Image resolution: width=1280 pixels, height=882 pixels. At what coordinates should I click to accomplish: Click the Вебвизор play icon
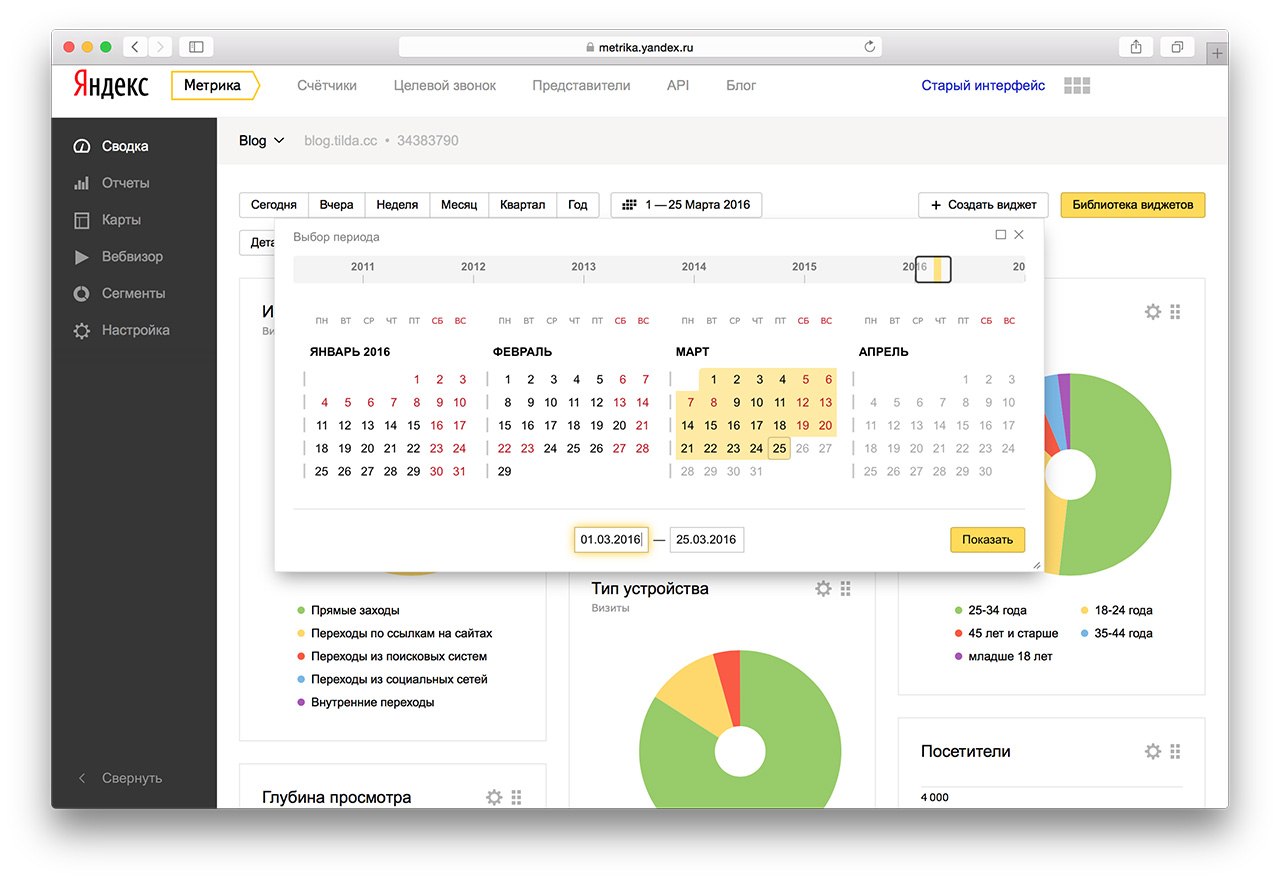click(82, 257)
